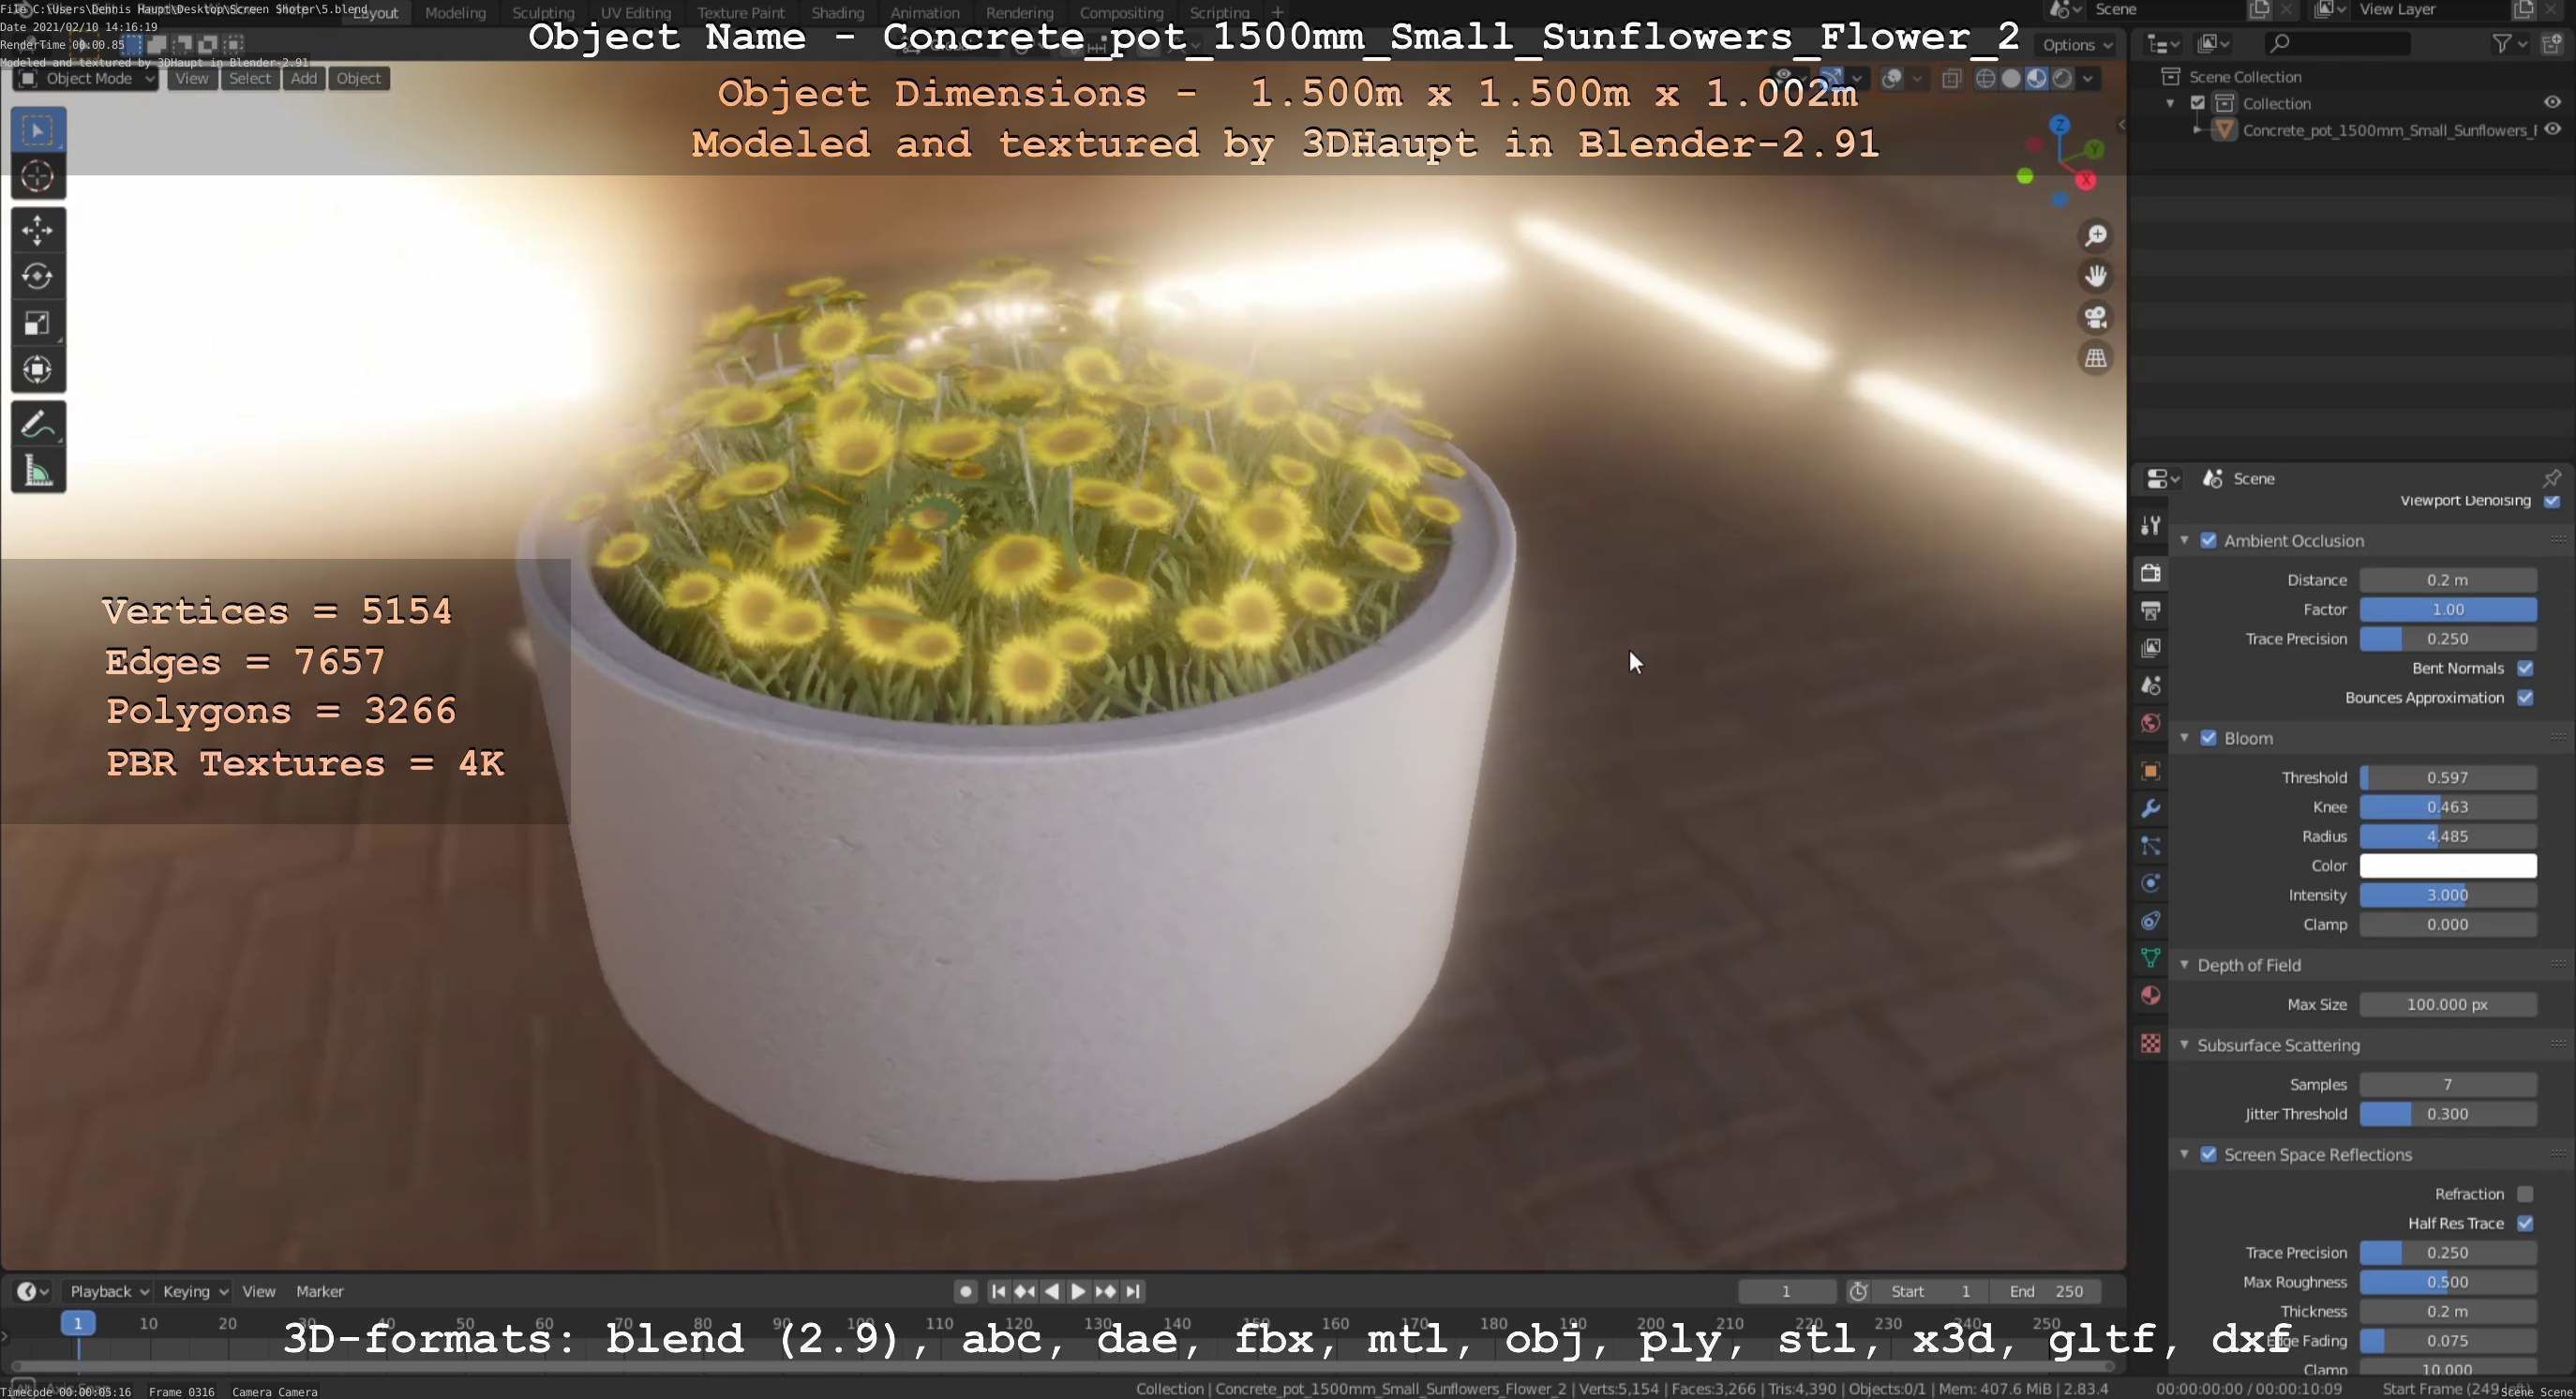Open the View Layer properties tab
This screenshot has width=2576, height=1399.
coord(2151,648)
